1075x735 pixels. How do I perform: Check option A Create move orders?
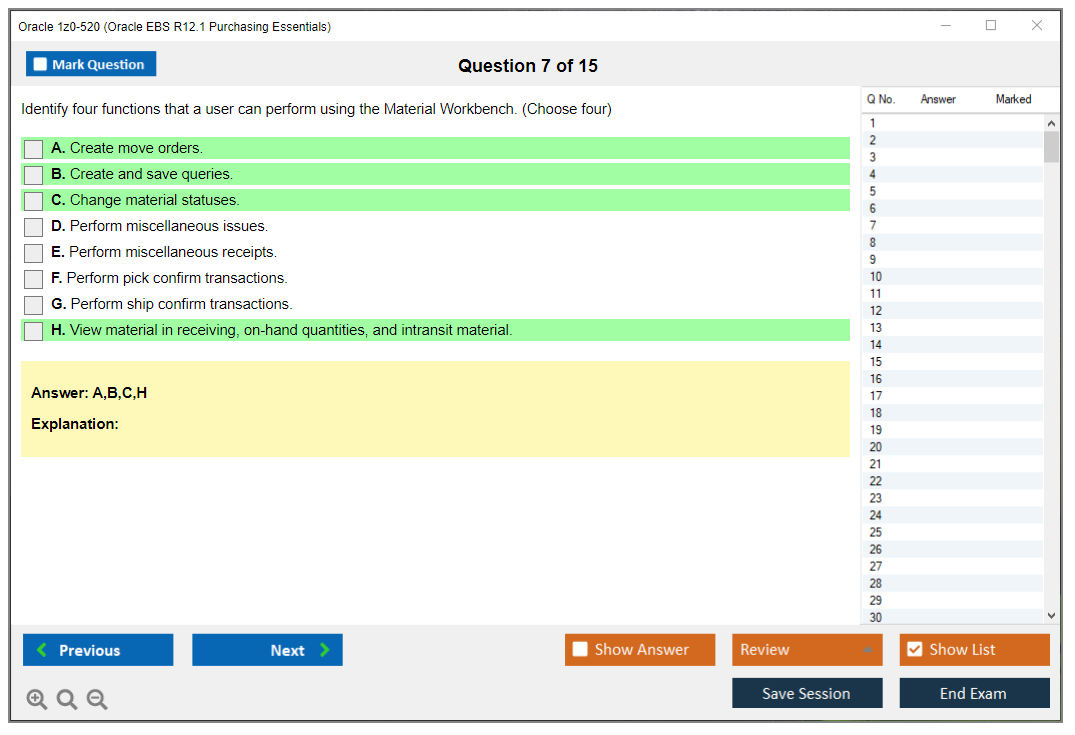[34, 149]
